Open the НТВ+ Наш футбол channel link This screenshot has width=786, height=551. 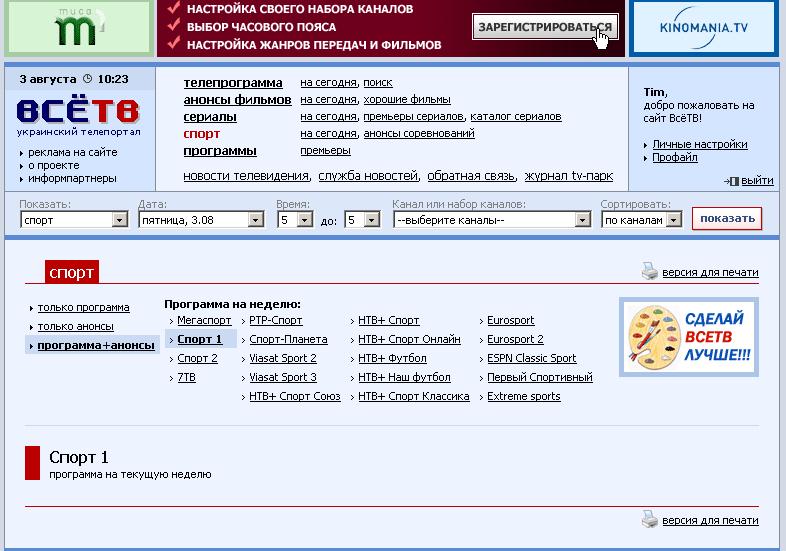click(x=404, y=378)
